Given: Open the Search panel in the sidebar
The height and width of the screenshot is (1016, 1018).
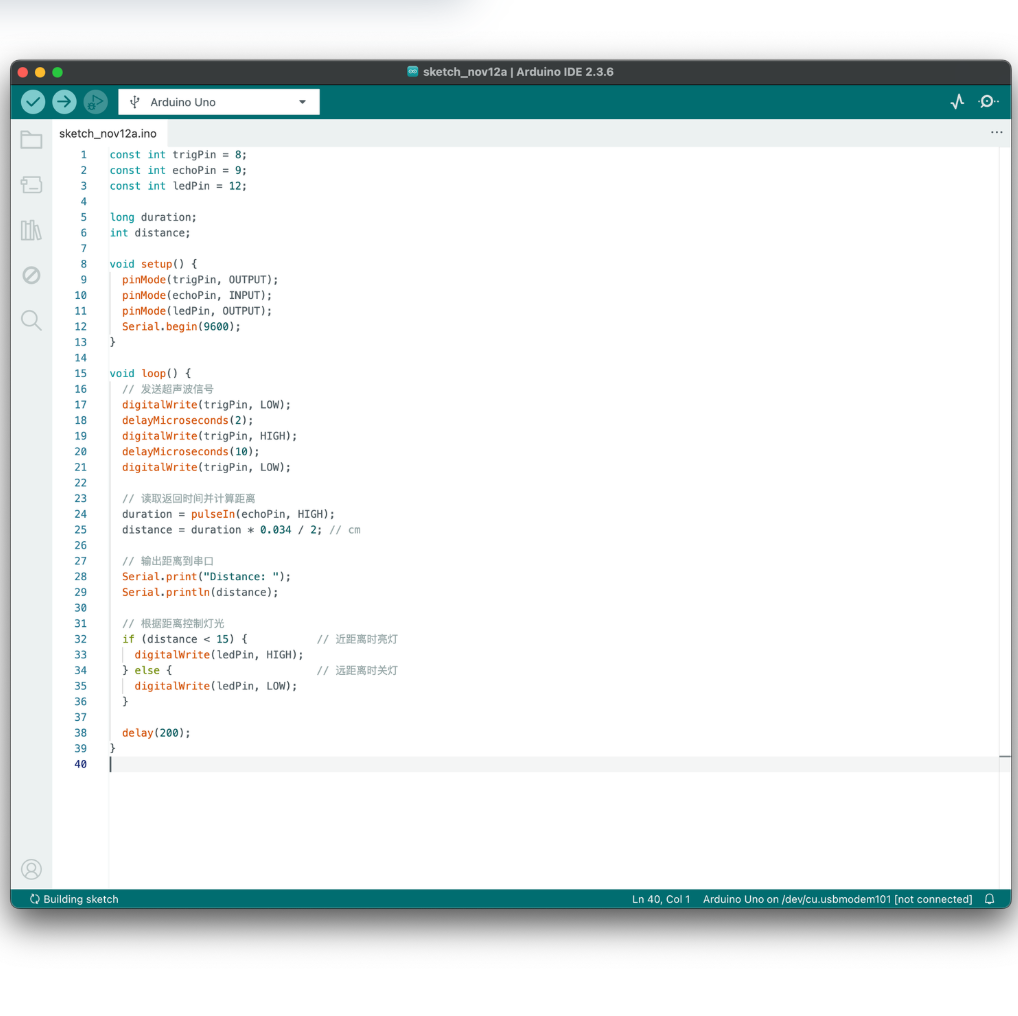Looking at the screenshot, I should [31, 320].
